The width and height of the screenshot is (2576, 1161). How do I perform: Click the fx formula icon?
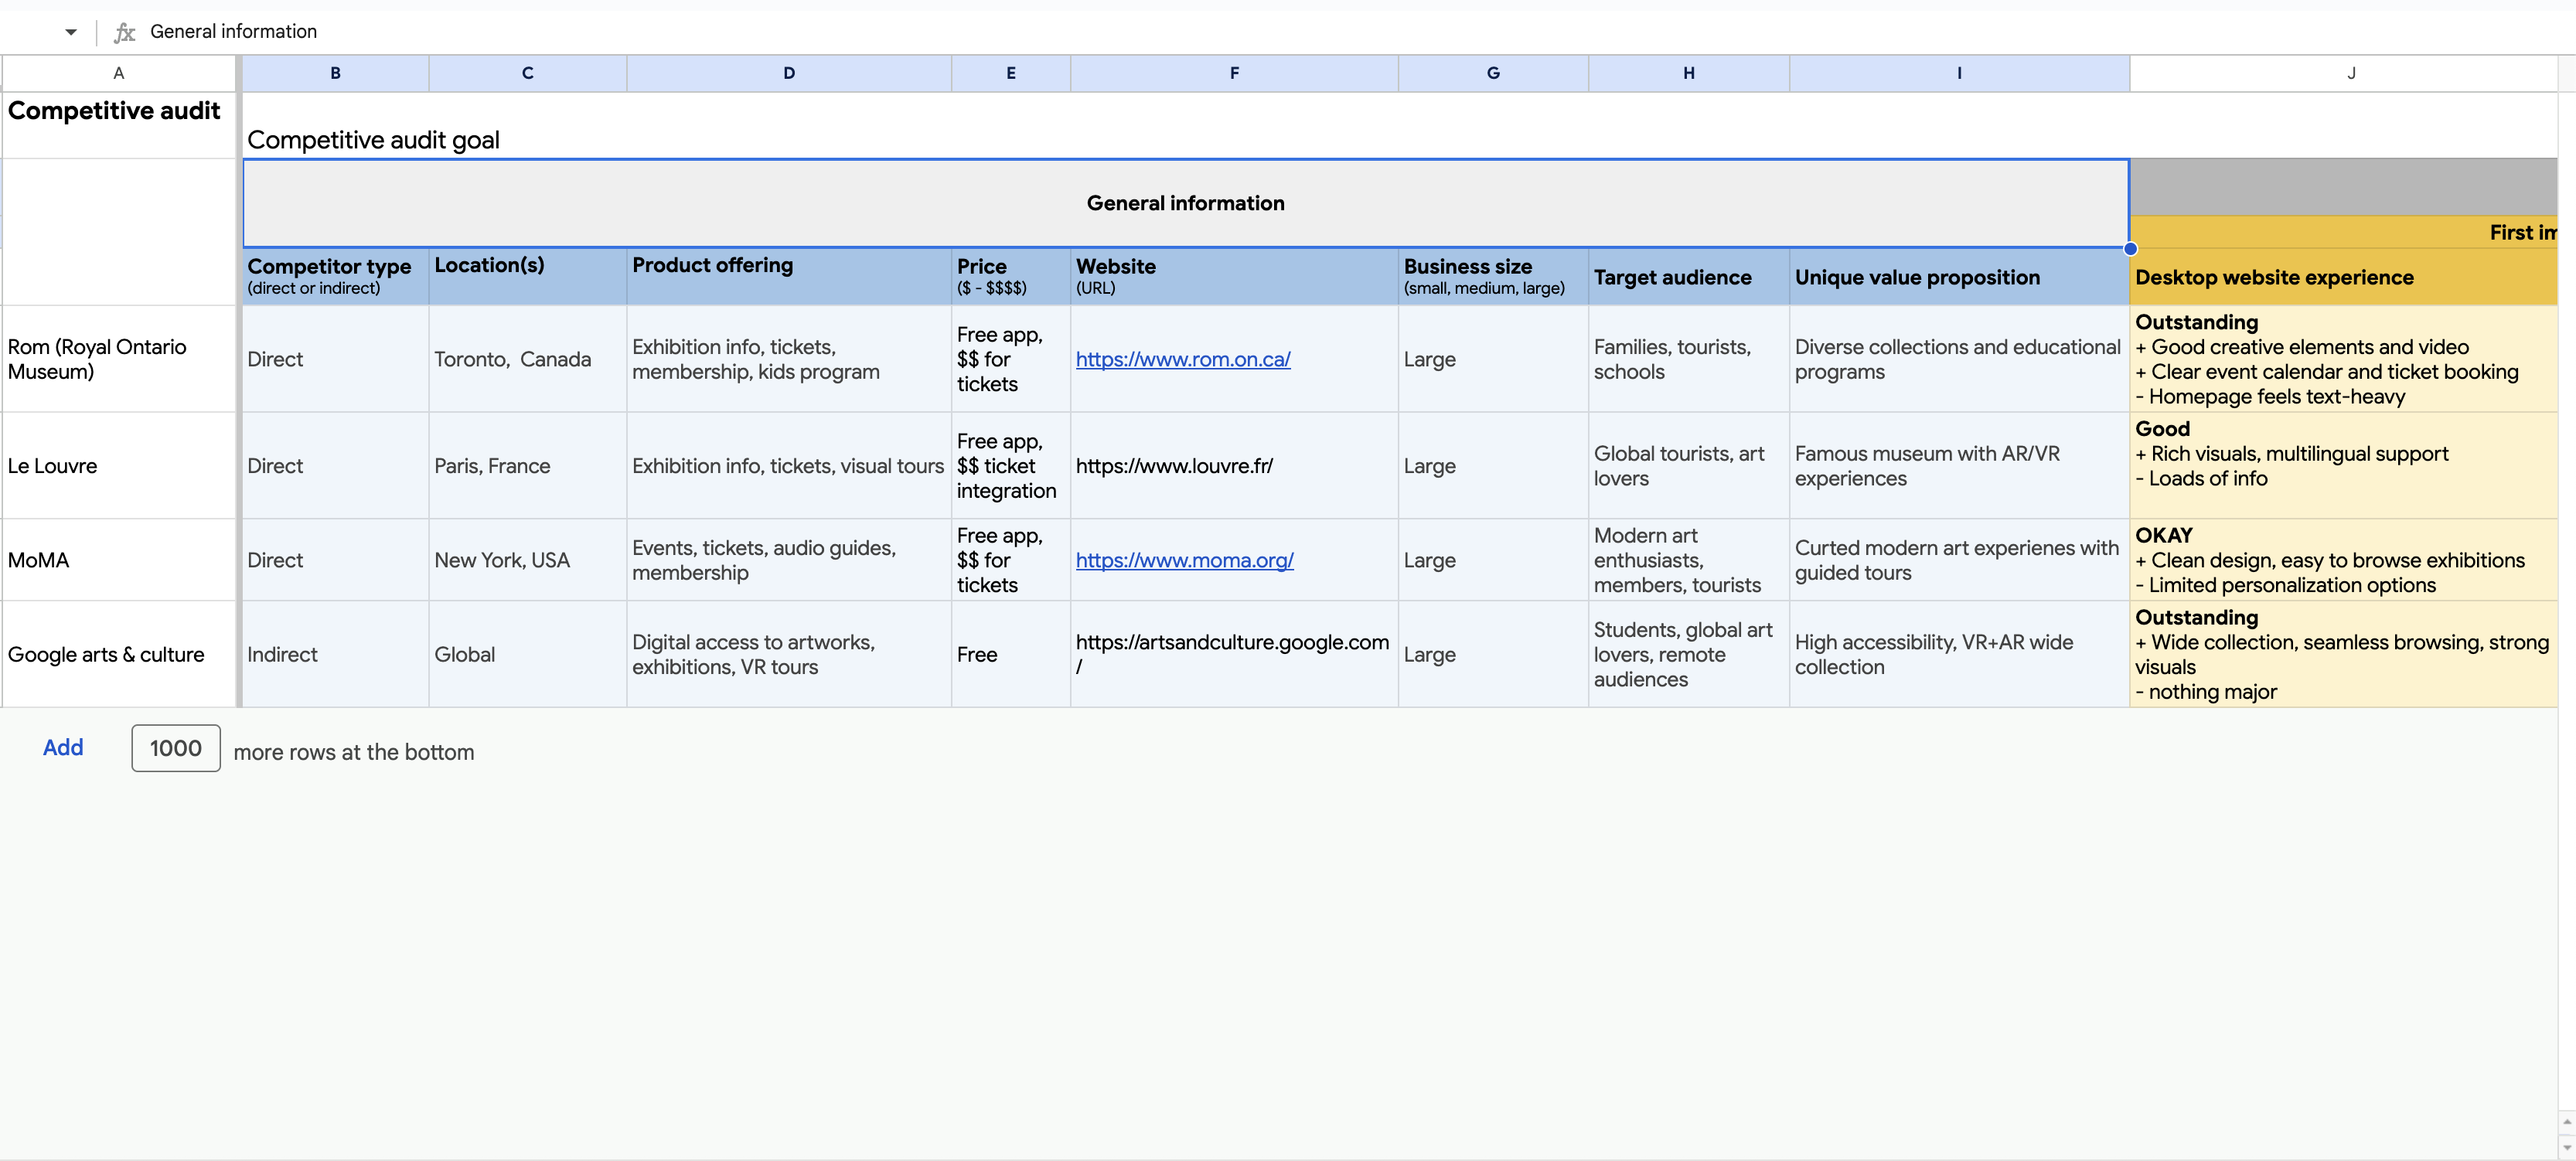(124, 32)
